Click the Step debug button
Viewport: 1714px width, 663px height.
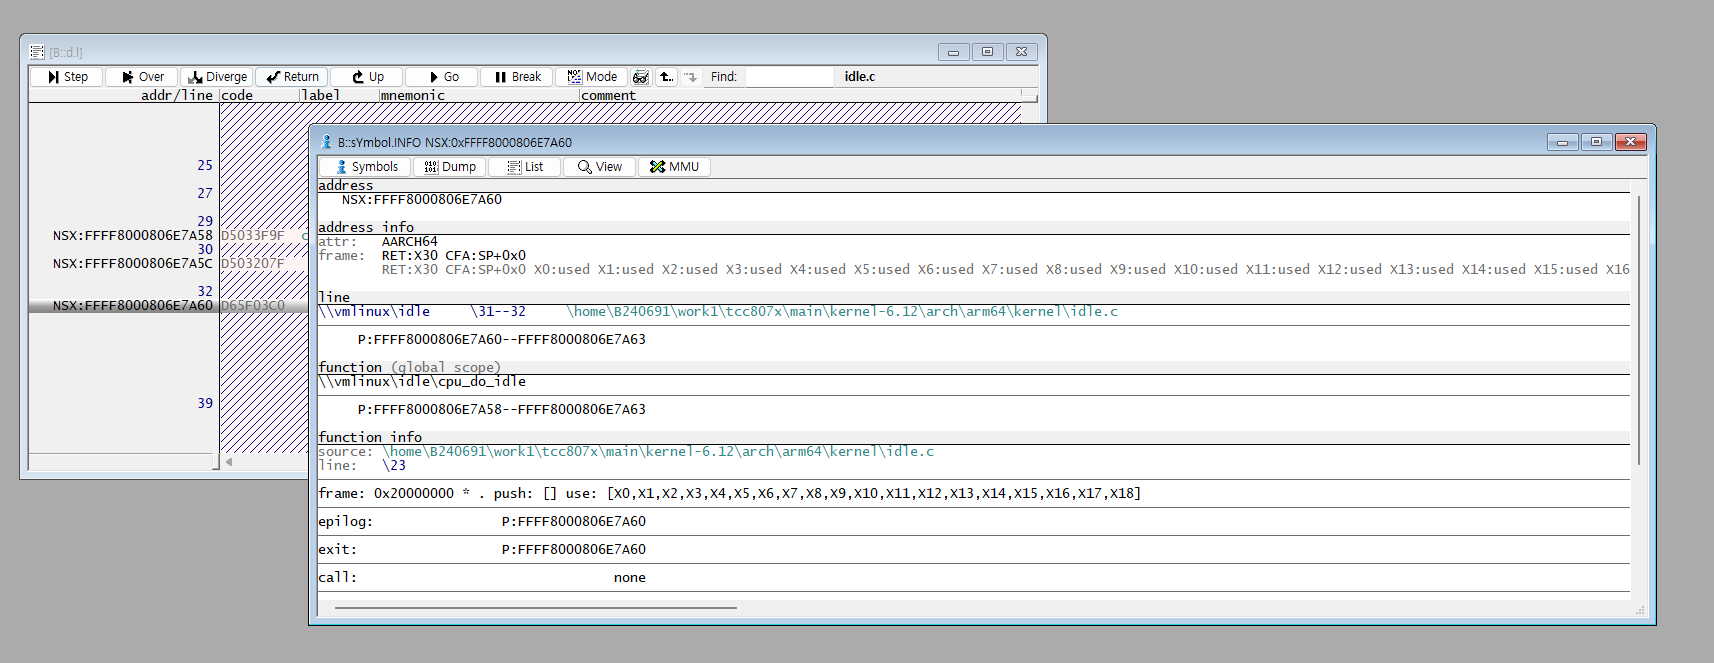pos(67,77)
